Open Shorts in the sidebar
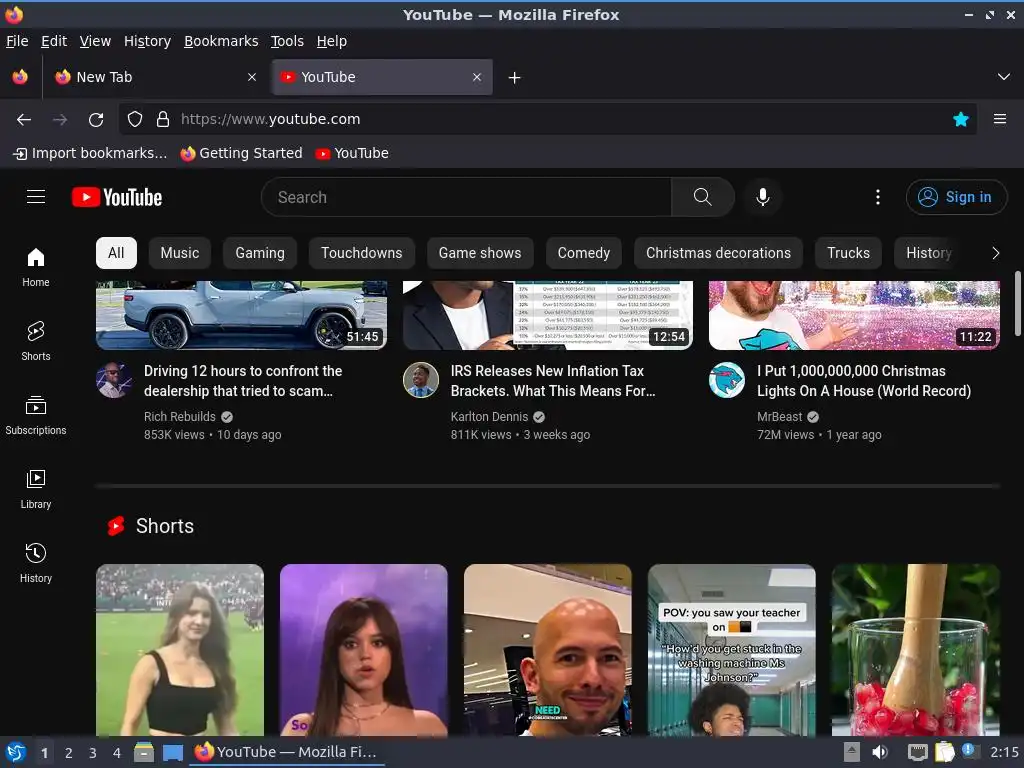 click(x=36, y=342)
